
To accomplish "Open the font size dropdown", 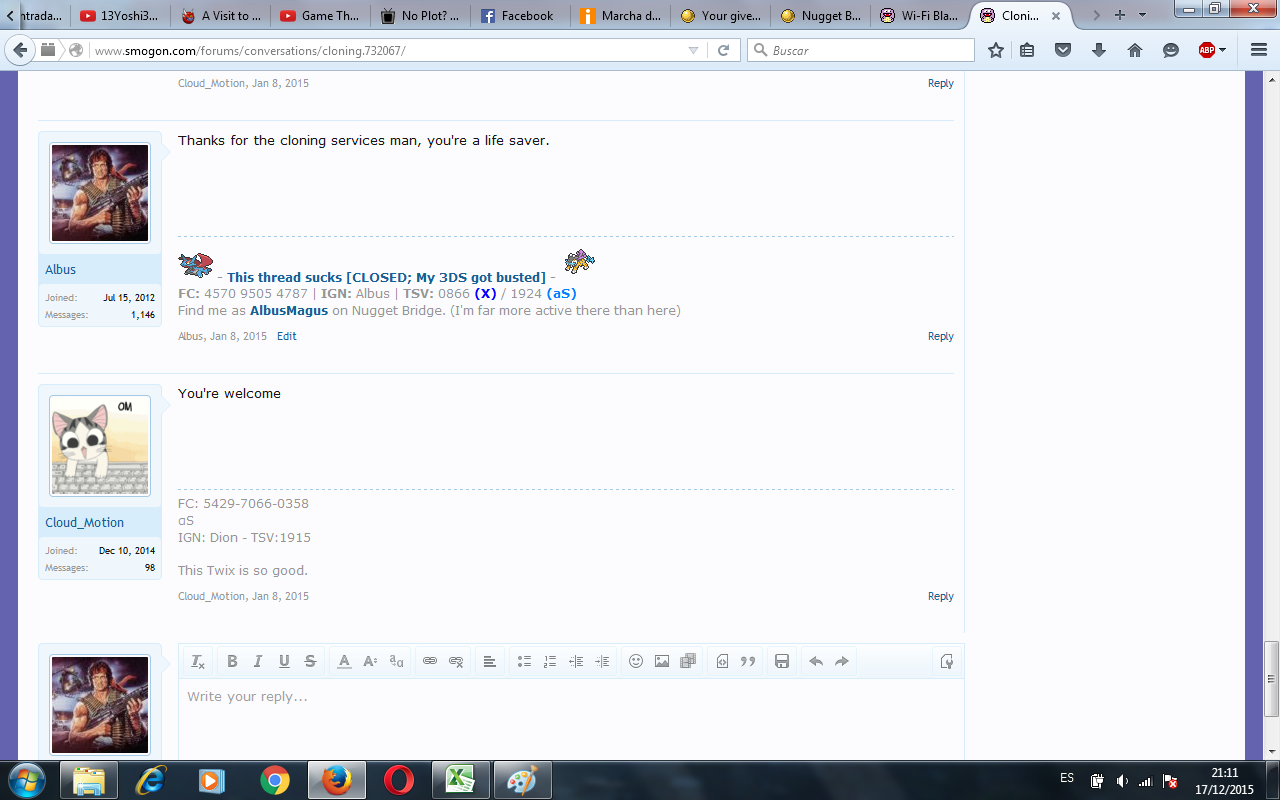I will click(370, 661).
